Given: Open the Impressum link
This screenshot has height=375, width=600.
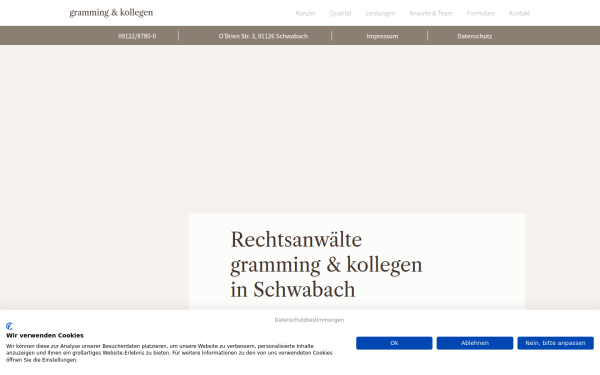Looking at the screenshot, I should tap(382, 36).
